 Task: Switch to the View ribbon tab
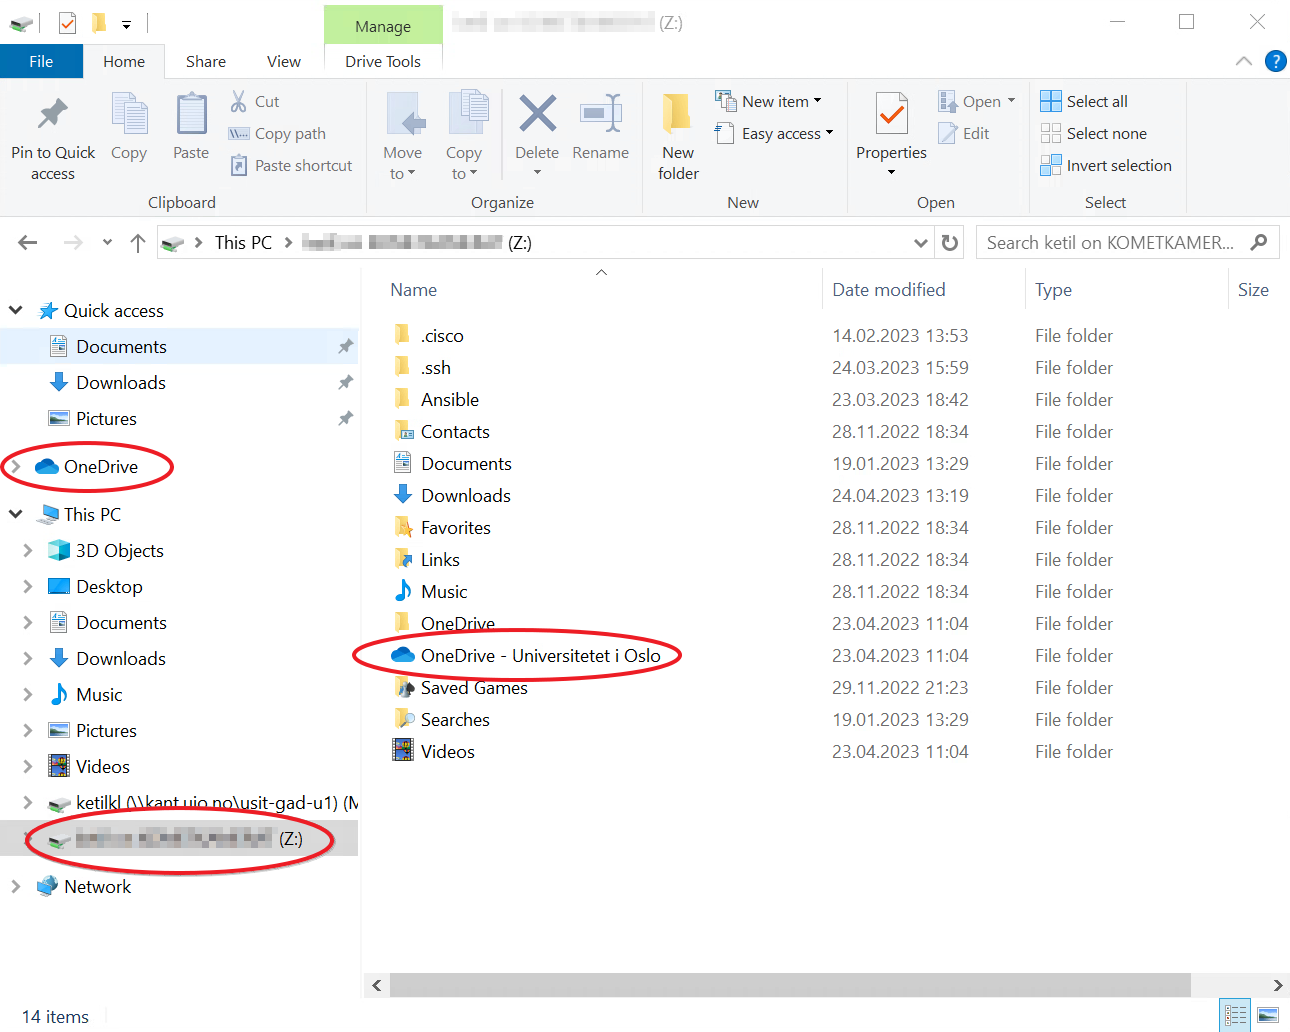(x=284, y=61)
